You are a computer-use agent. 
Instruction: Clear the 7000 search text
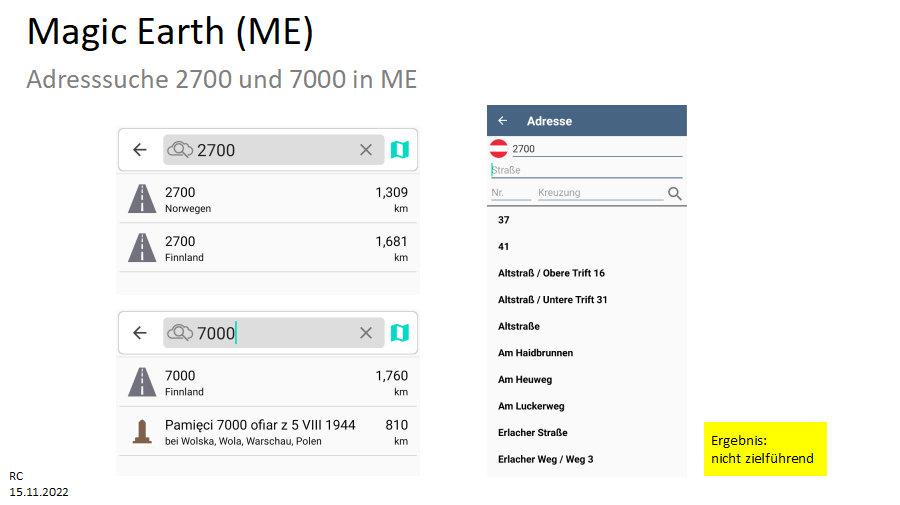click(x=366, y=333)
